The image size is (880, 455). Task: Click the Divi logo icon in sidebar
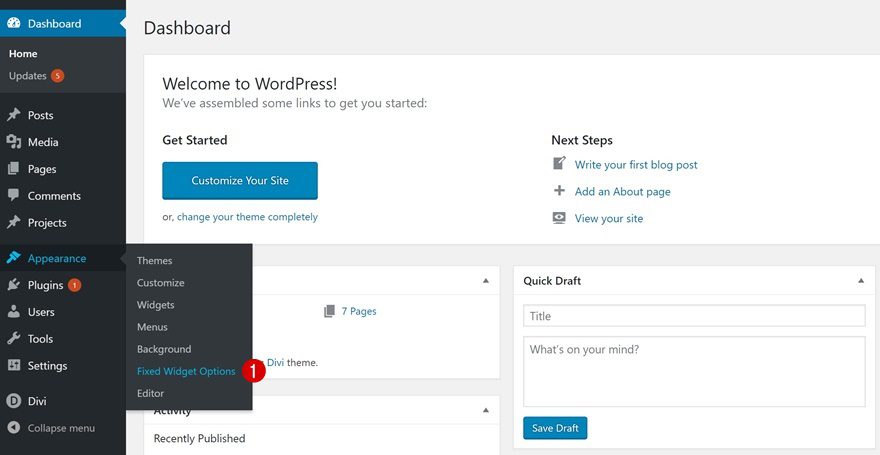click(x=14, y=401)
